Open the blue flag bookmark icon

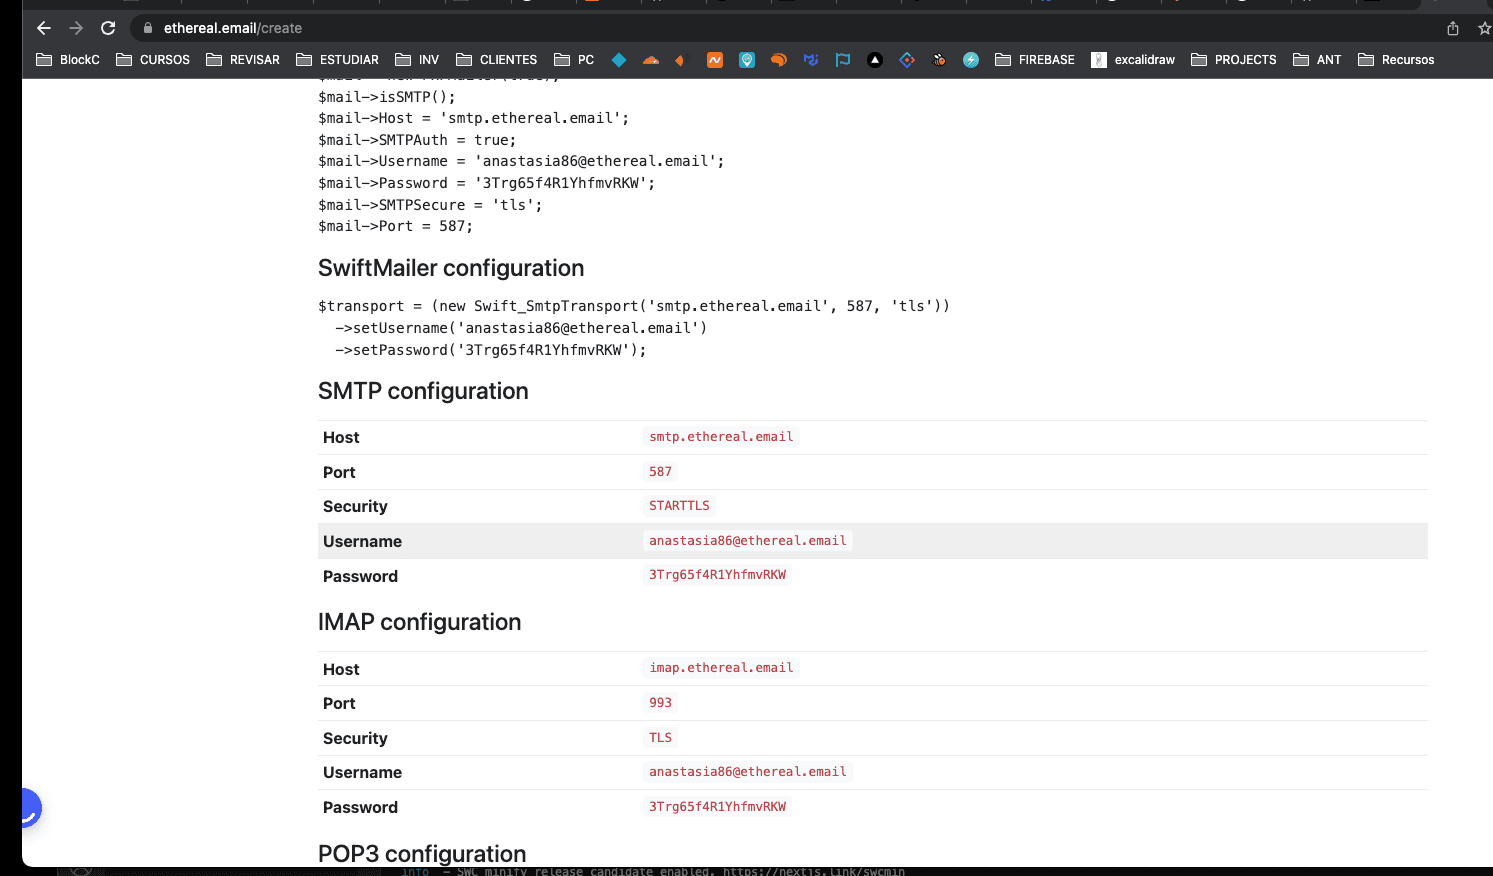843,60
